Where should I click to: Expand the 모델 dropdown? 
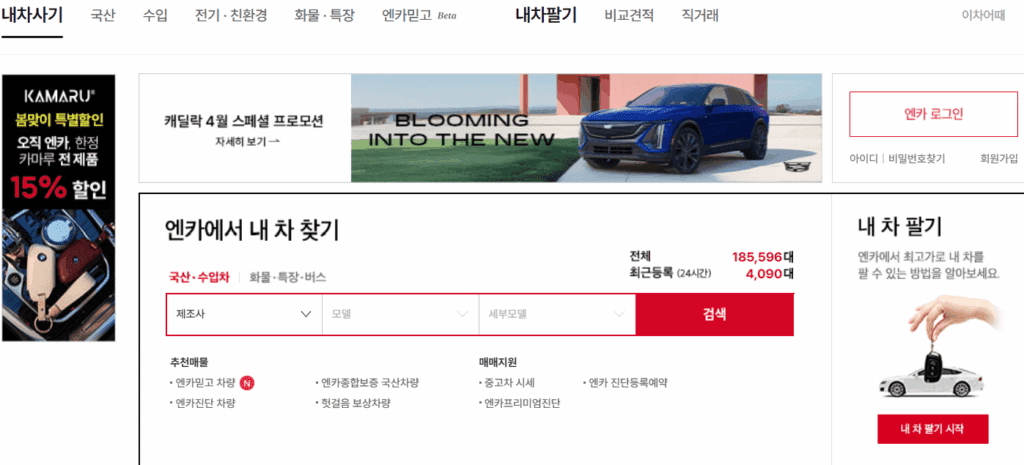coord(400,314)
